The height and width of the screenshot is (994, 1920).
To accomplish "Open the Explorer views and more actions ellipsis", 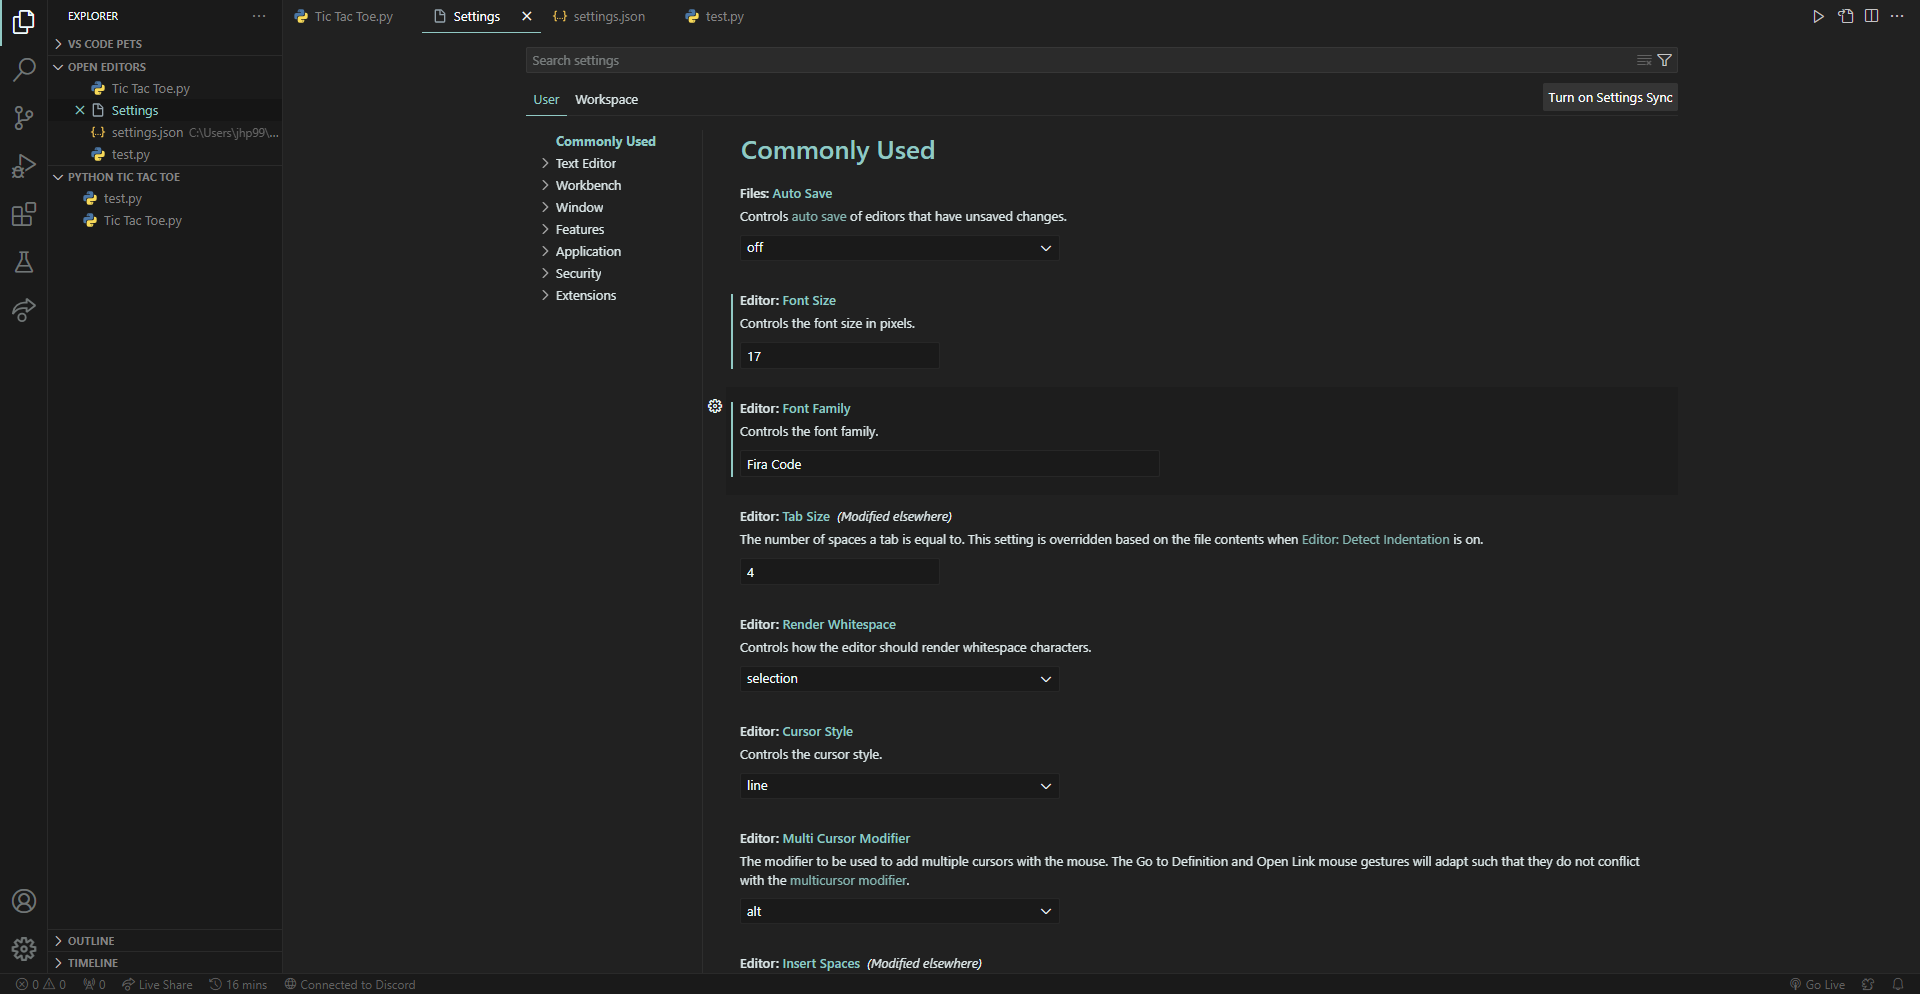I will 259,16.
